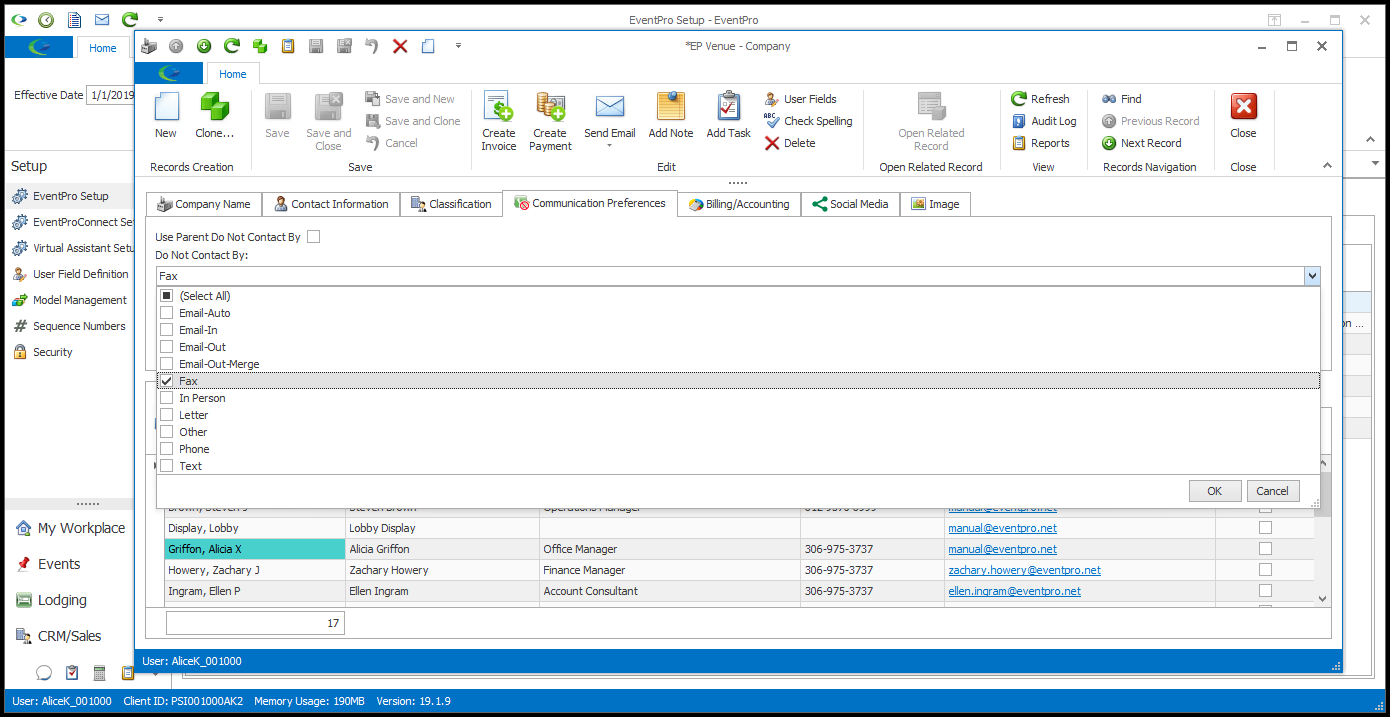
Task: Click the green down arrow in dialog quick access bar
Action: click(204, 46)
